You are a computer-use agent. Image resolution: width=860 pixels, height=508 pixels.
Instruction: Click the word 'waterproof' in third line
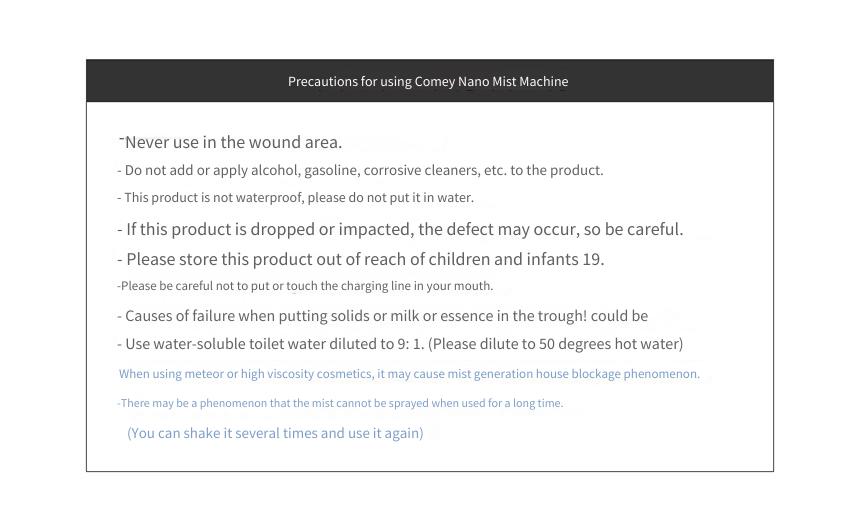tap(269, 197)
